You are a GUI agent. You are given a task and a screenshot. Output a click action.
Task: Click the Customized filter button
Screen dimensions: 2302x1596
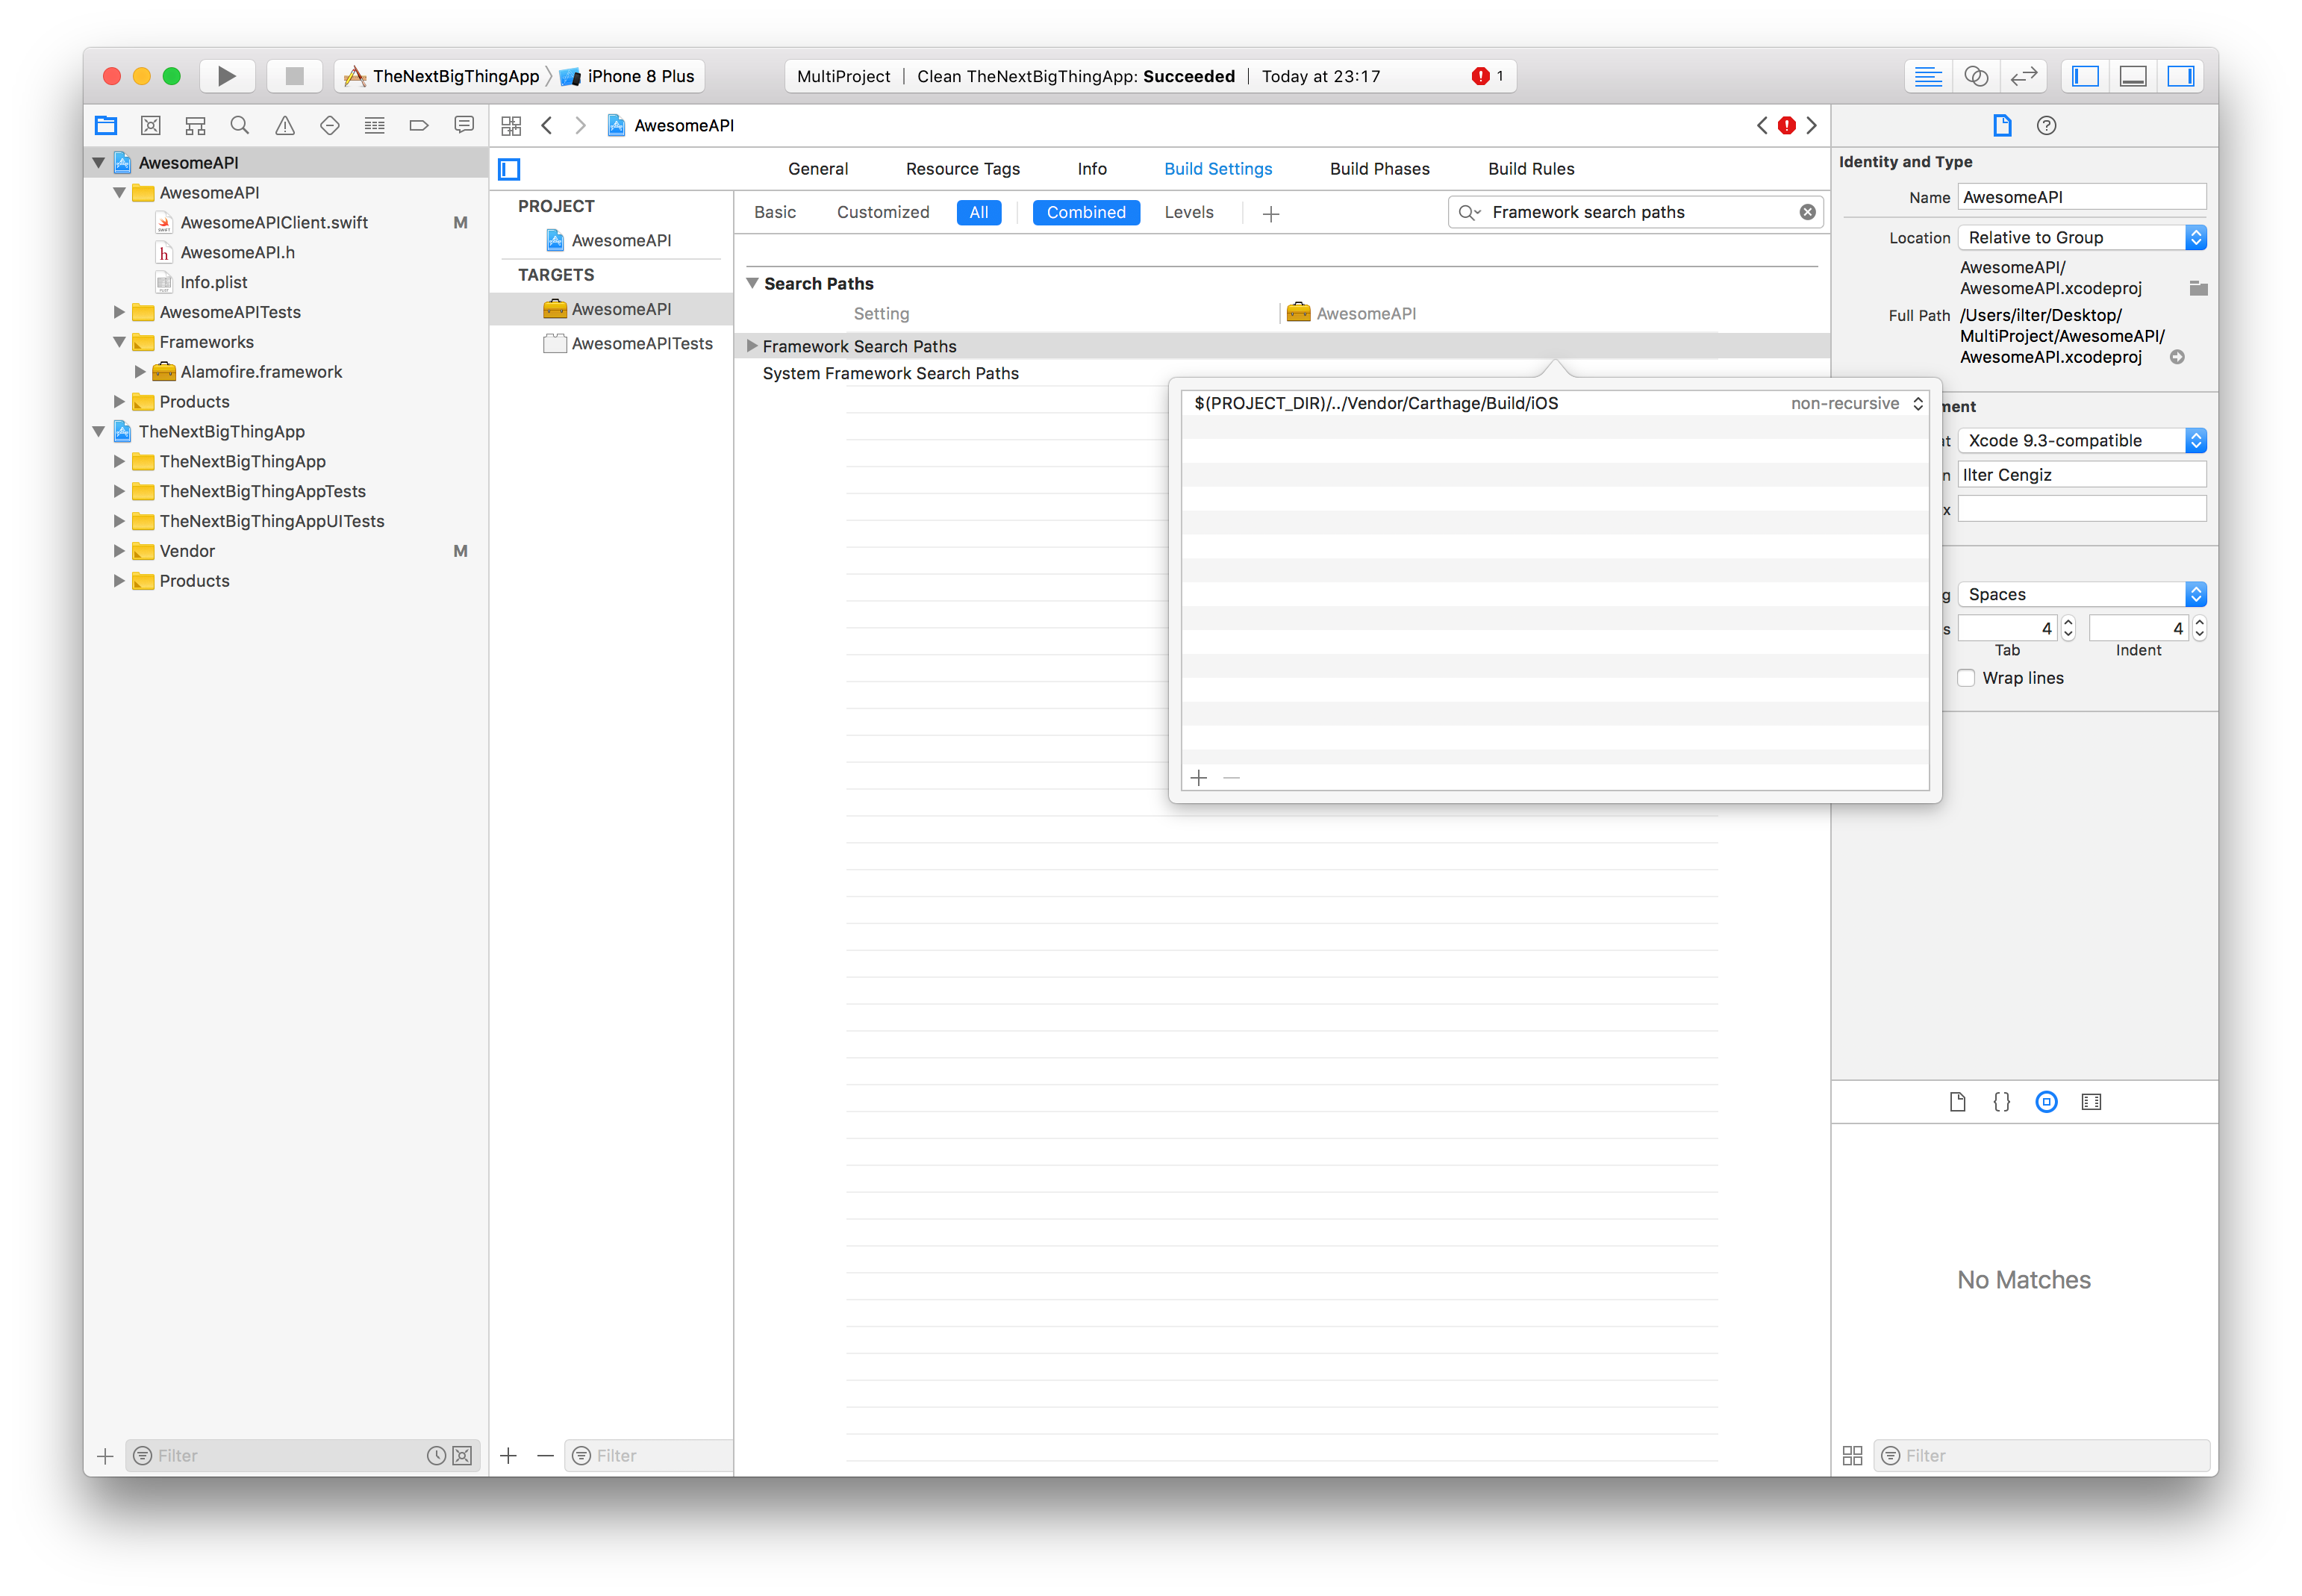[883, 212]
